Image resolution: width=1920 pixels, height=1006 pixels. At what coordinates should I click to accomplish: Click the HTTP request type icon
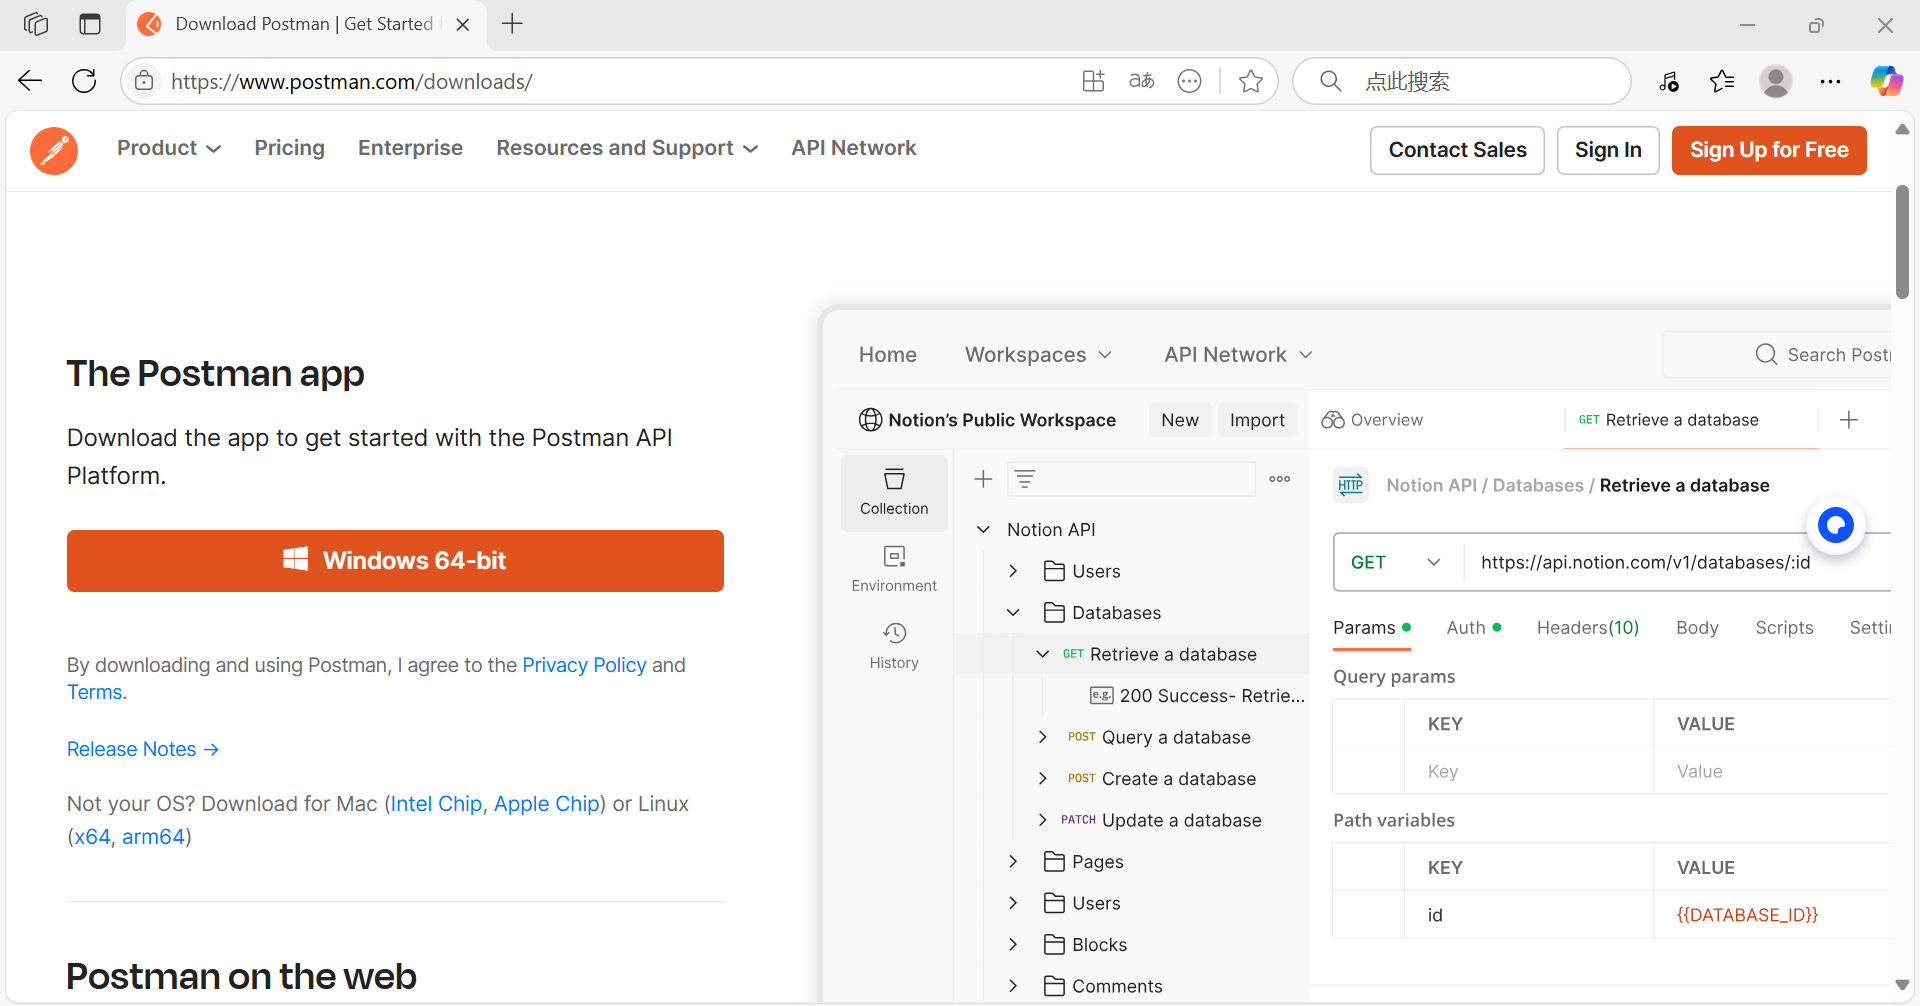[1351, 485]
